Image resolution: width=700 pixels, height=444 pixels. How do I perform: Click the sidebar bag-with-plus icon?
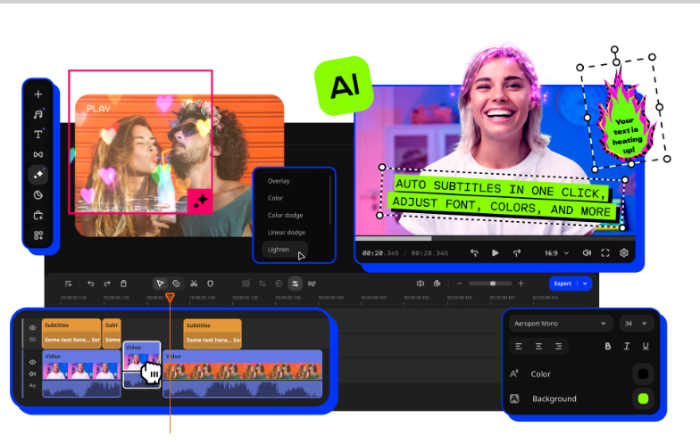click(x=38, y=216)
